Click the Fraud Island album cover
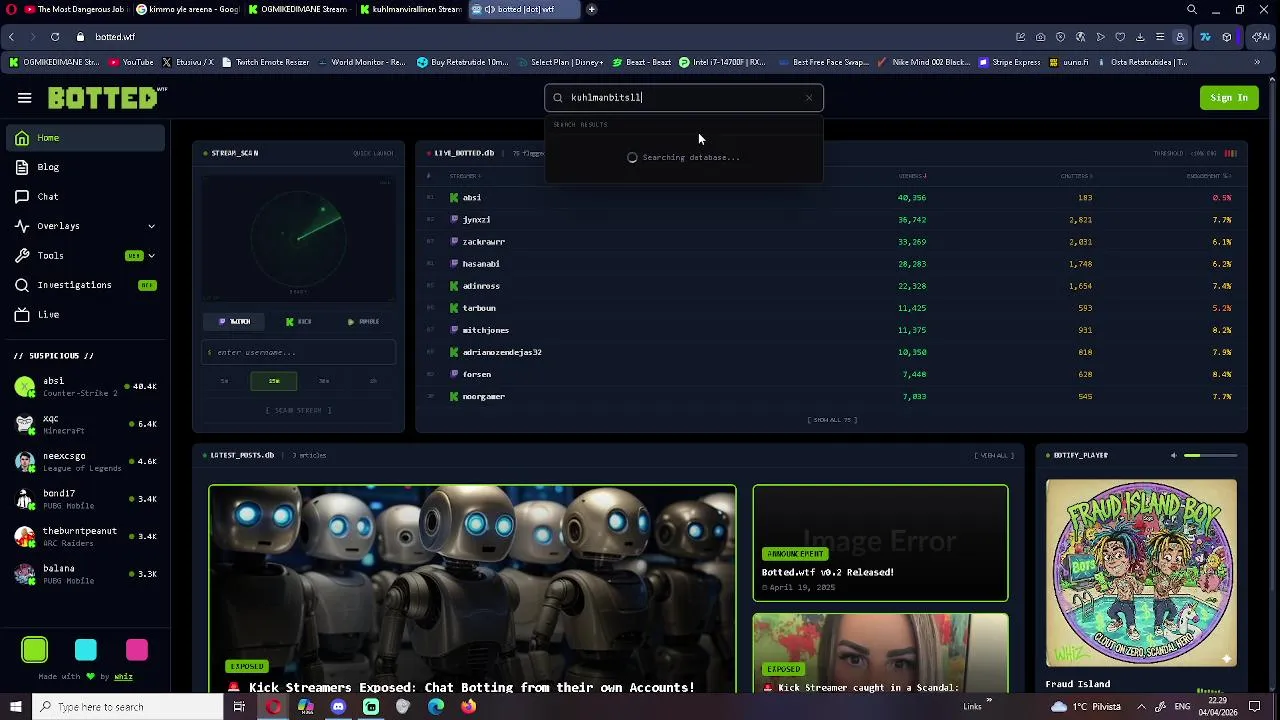 coord(1141,573)
